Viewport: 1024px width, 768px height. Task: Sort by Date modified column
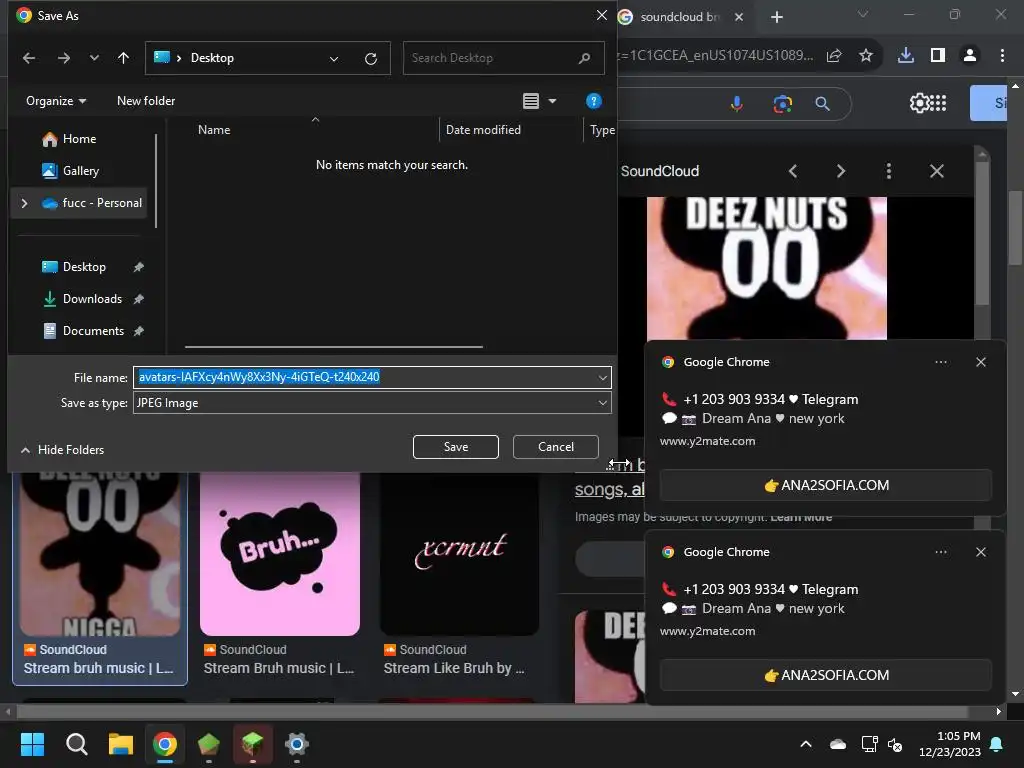coord(483,130)
